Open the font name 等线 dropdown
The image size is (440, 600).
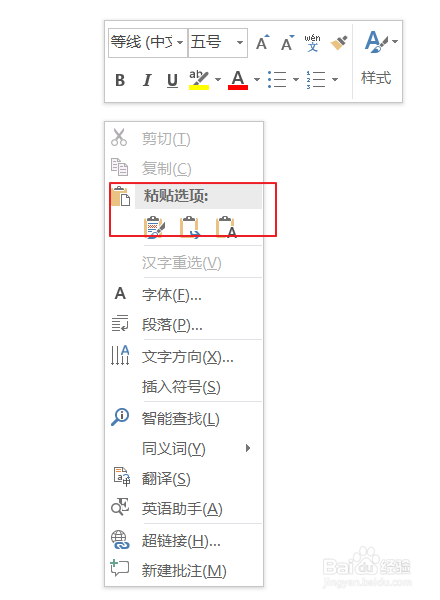179,42
